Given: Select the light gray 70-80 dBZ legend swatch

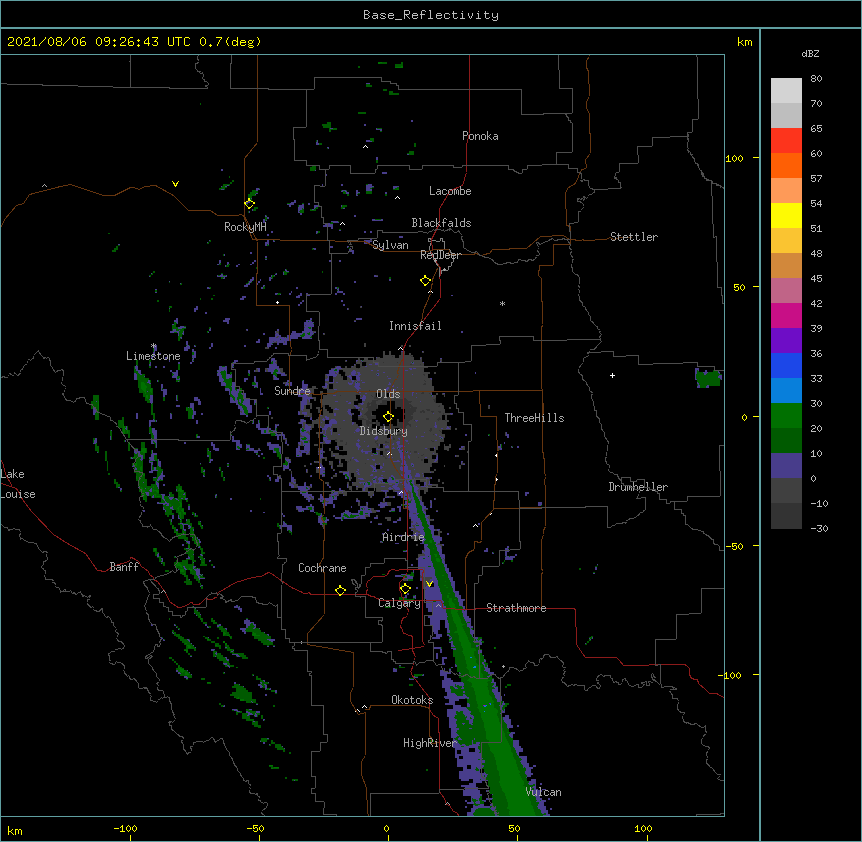Looking at the screenshot, I should click(x=786, y=91).
